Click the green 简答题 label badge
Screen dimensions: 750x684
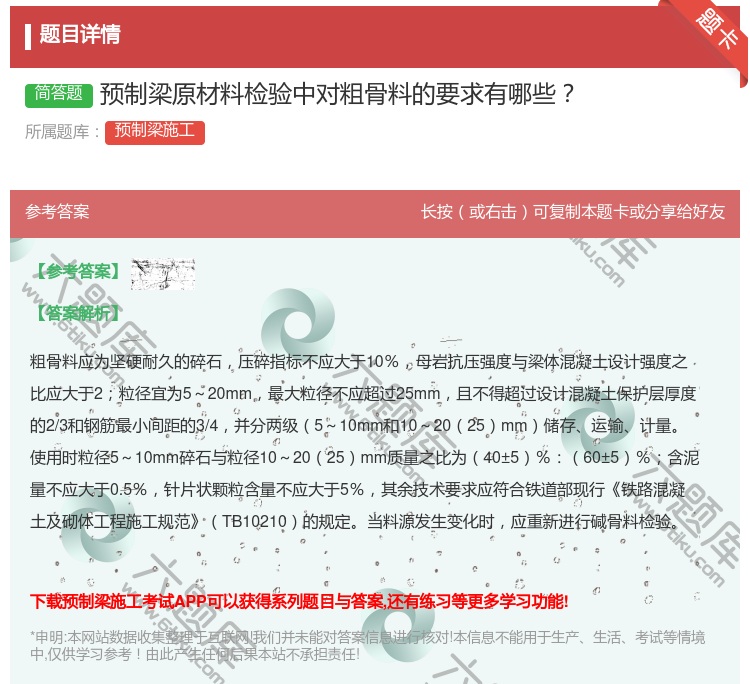point(58,94)
